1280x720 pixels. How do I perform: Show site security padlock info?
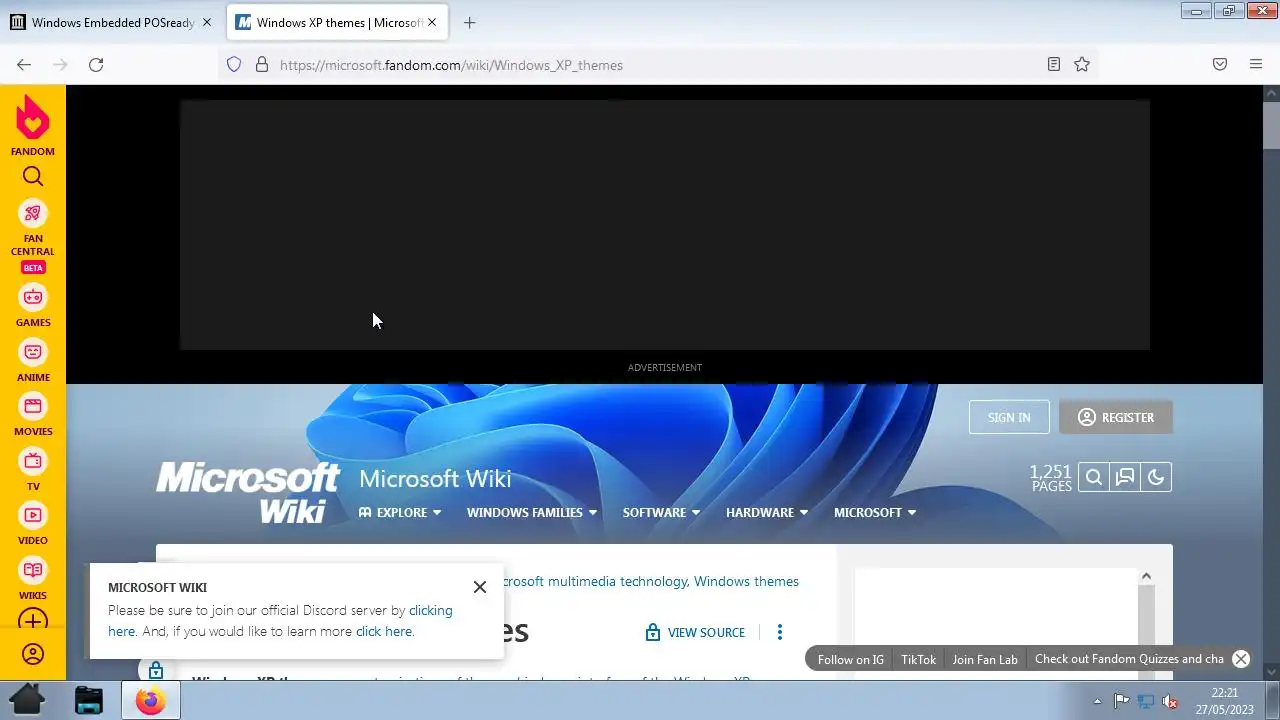coord(262,64)
